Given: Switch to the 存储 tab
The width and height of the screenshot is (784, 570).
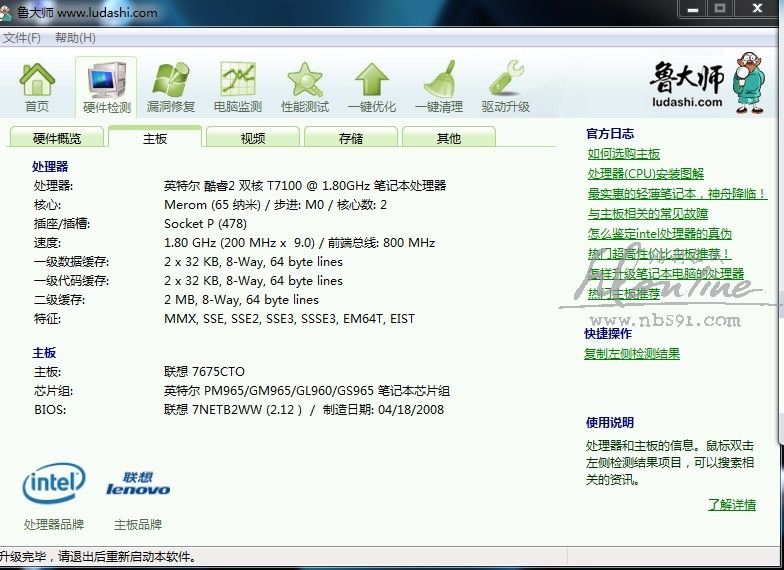Looking at the screenshot, I should tap(350, 138).
